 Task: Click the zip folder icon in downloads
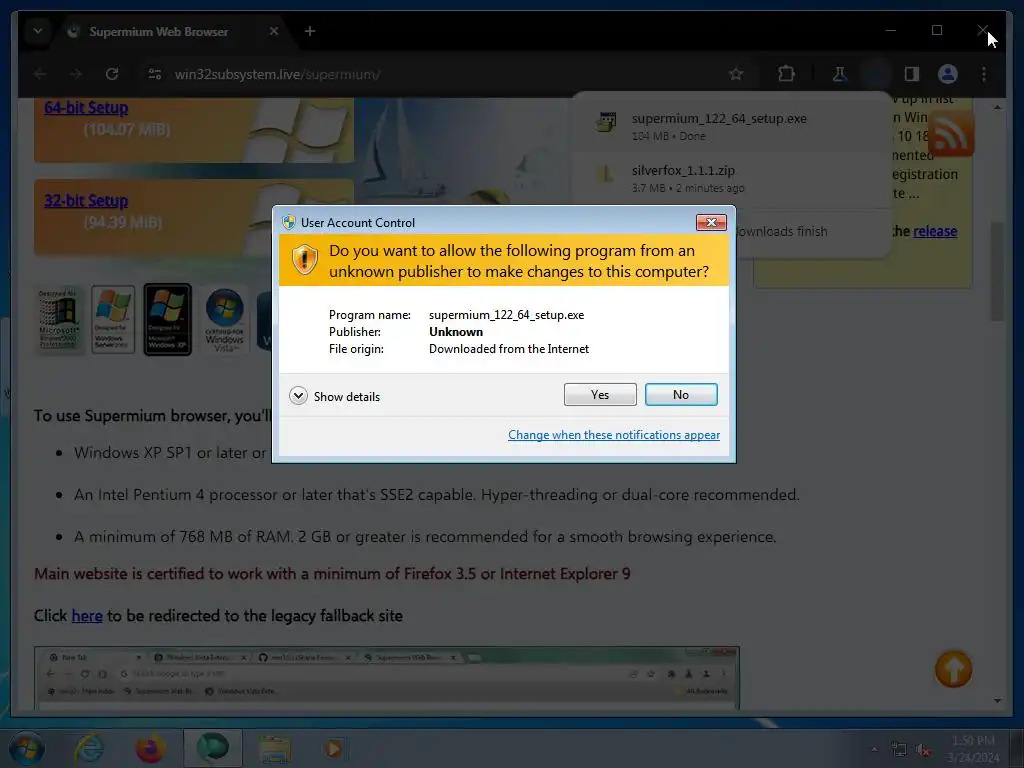pyautogui.click(x=607, y=174)
